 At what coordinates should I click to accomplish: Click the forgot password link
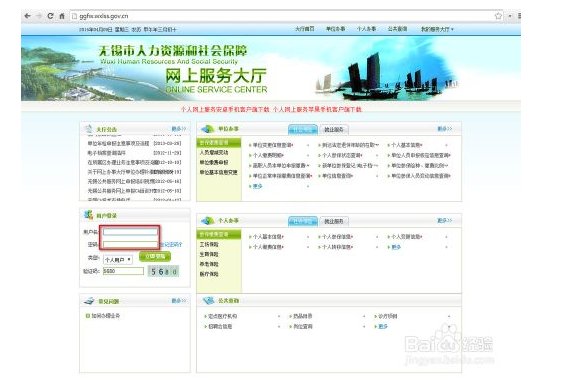(x=171, y=244)
